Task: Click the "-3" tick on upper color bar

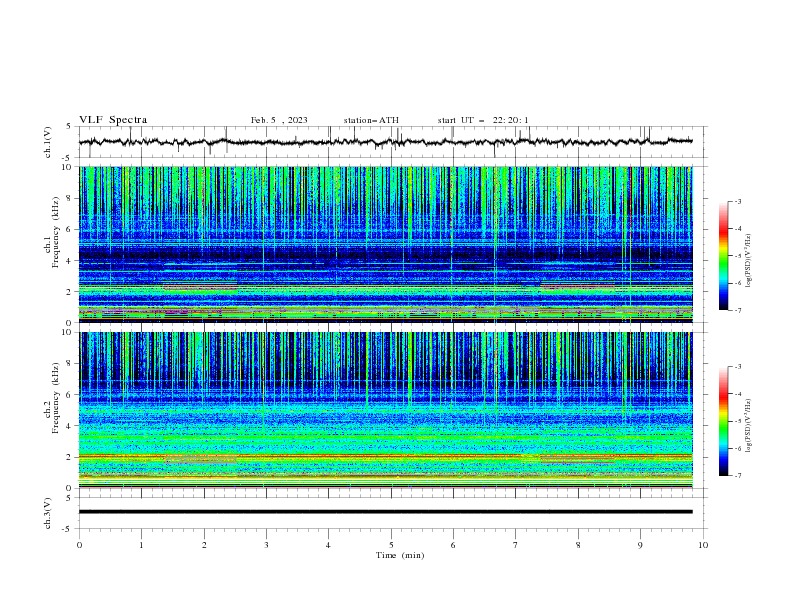Action: tap(737, 201)
